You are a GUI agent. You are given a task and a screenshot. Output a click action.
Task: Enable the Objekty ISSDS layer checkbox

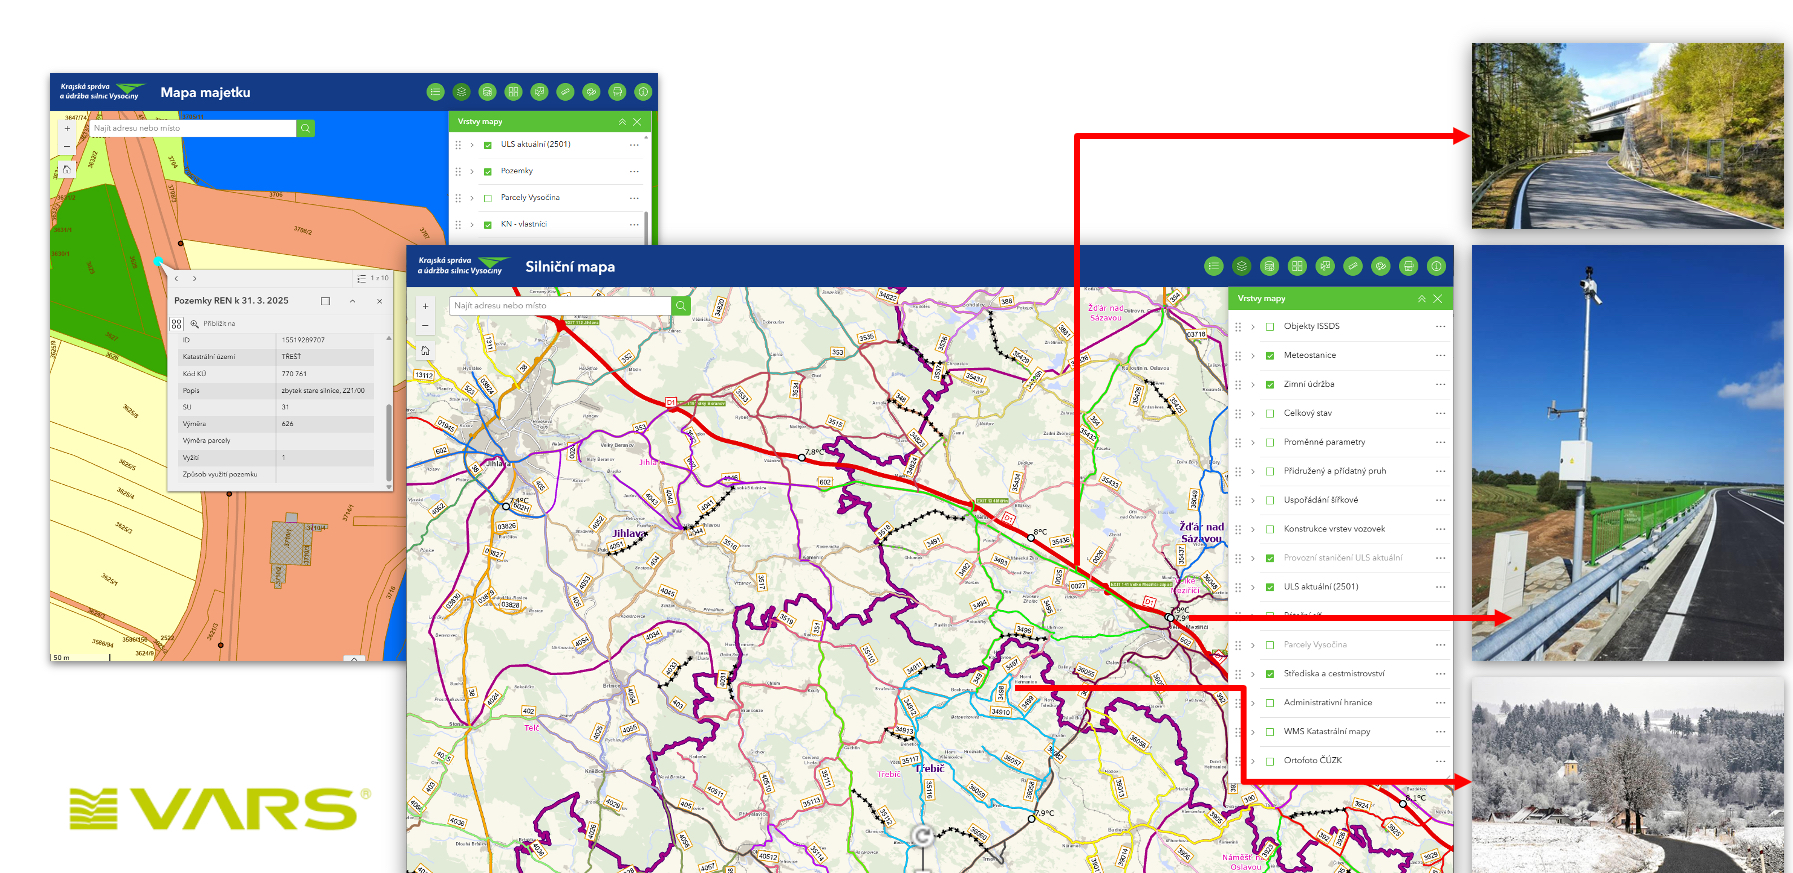coord(1270,326)
